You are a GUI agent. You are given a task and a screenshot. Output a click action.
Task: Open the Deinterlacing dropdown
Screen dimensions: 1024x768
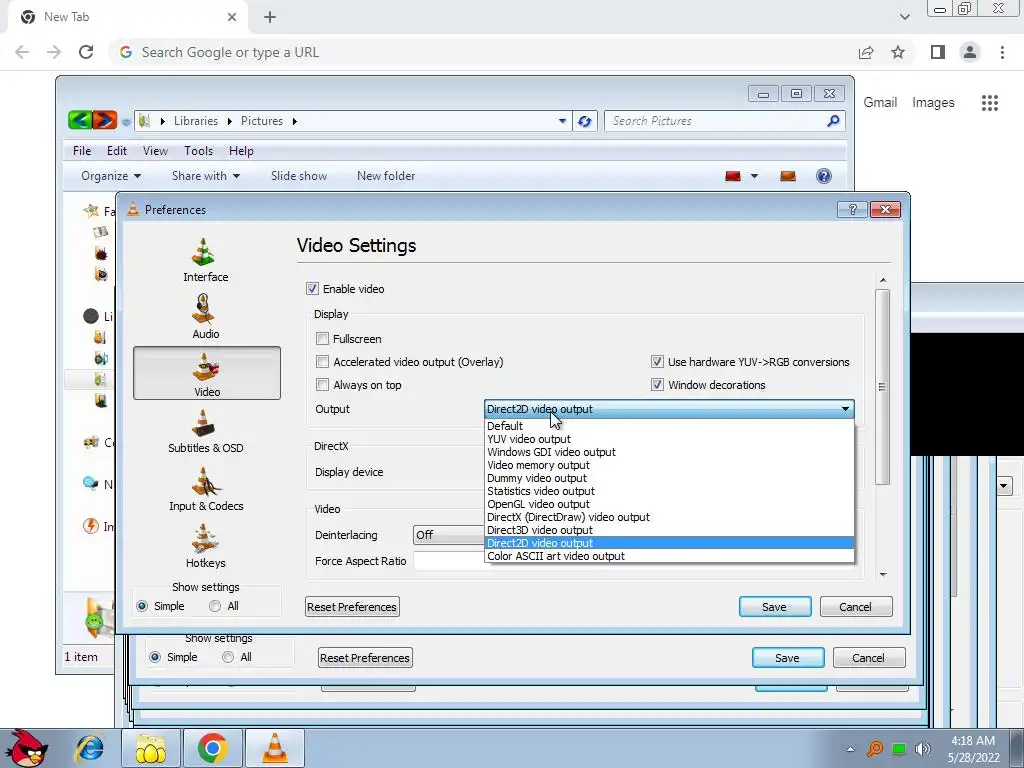(449, 535)
